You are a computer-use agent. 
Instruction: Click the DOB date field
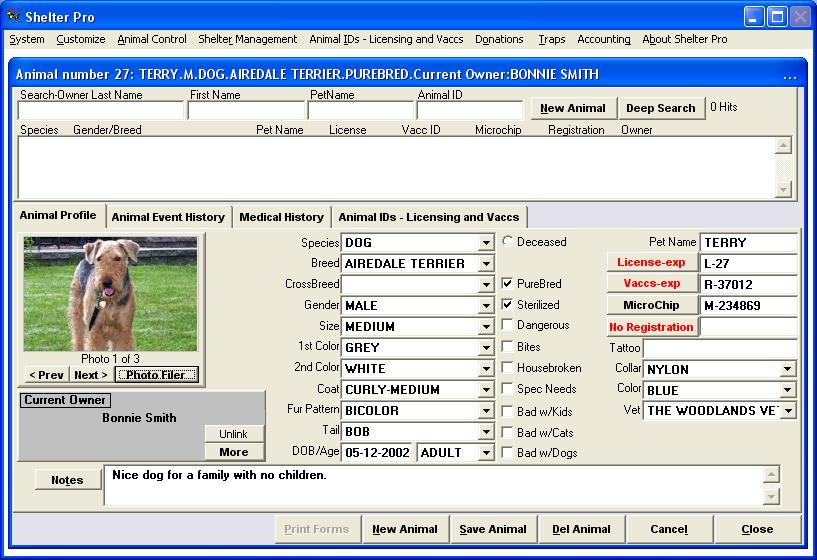pos(377,453)
